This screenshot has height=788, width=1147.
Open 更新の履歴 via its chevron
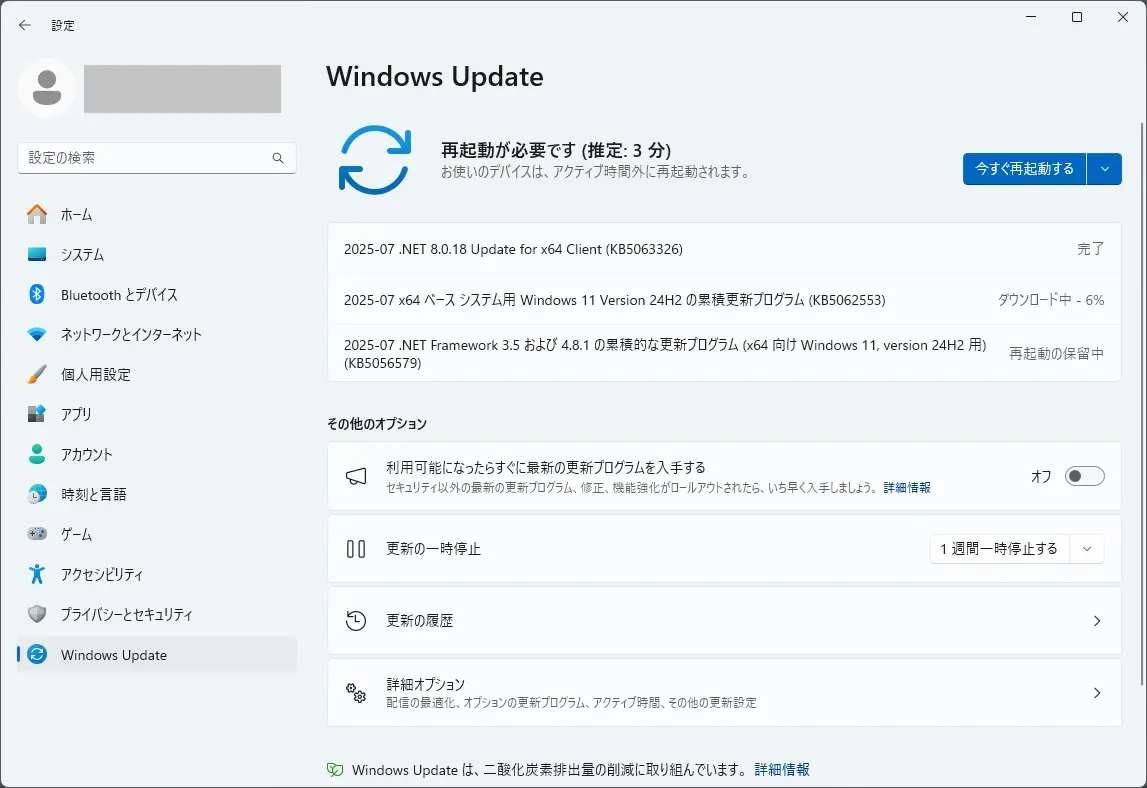(x=1097, y=620)
